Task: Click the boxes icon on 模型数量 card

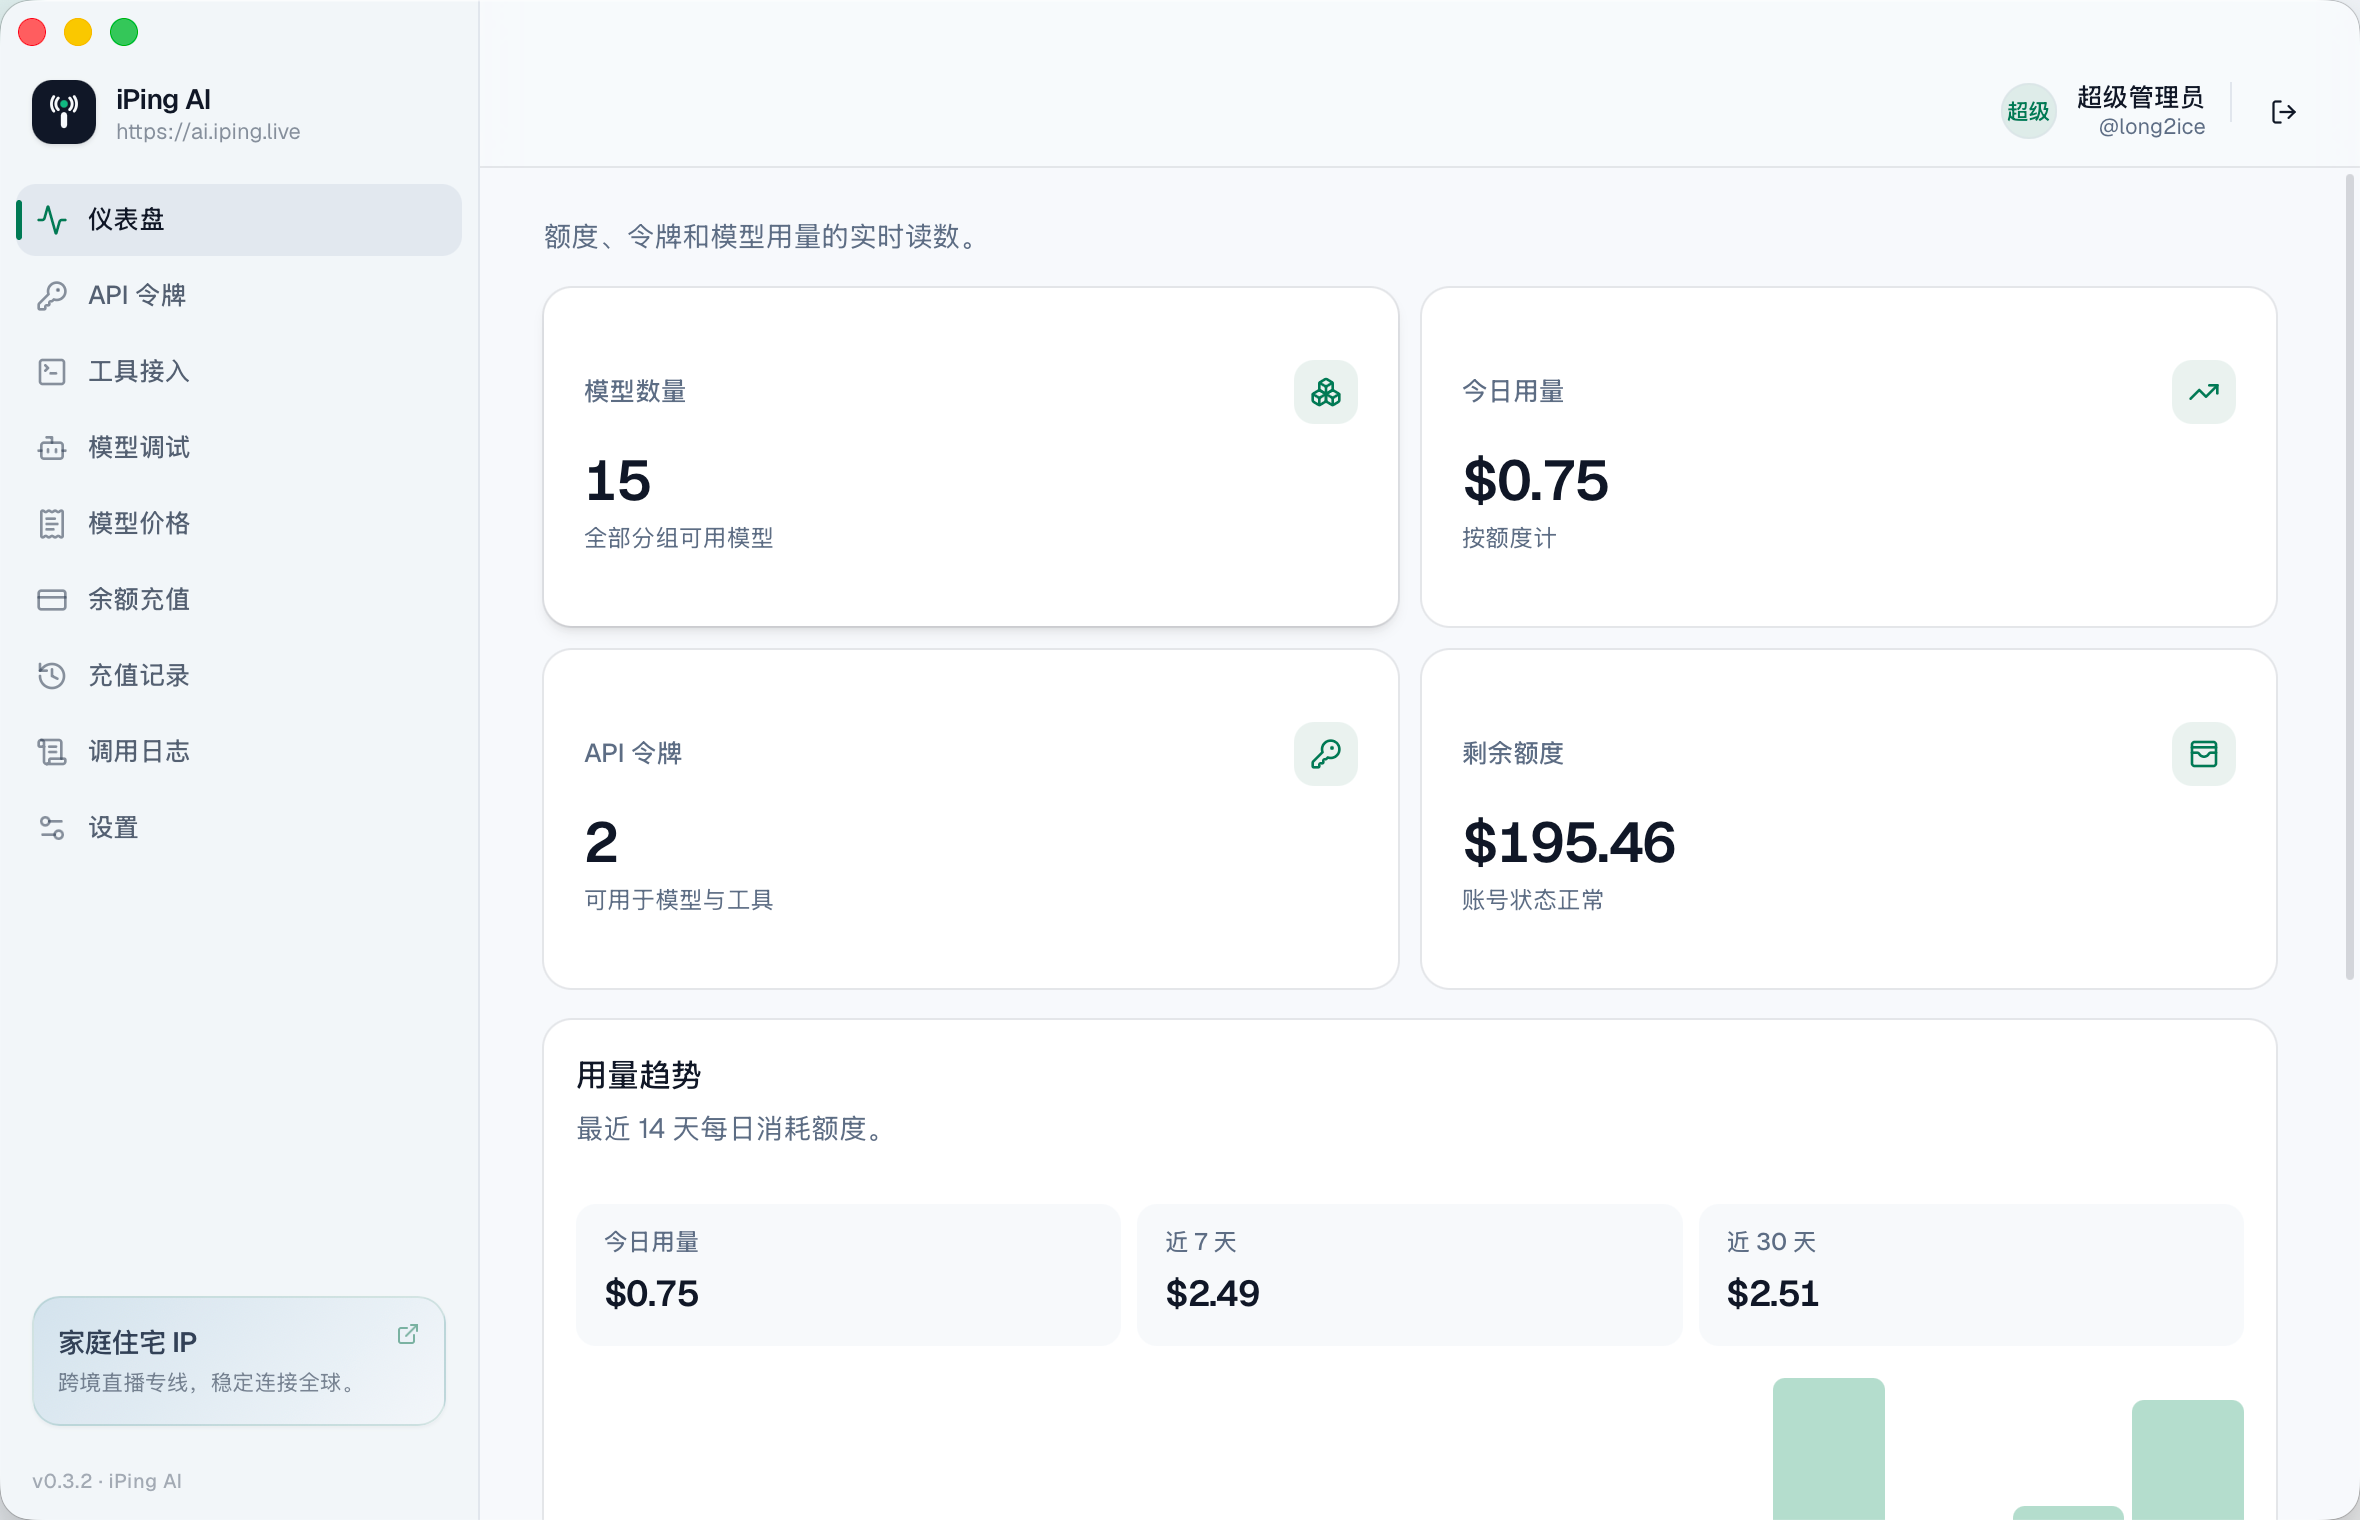Action: pyautogui.click(x=1326, y=392)
